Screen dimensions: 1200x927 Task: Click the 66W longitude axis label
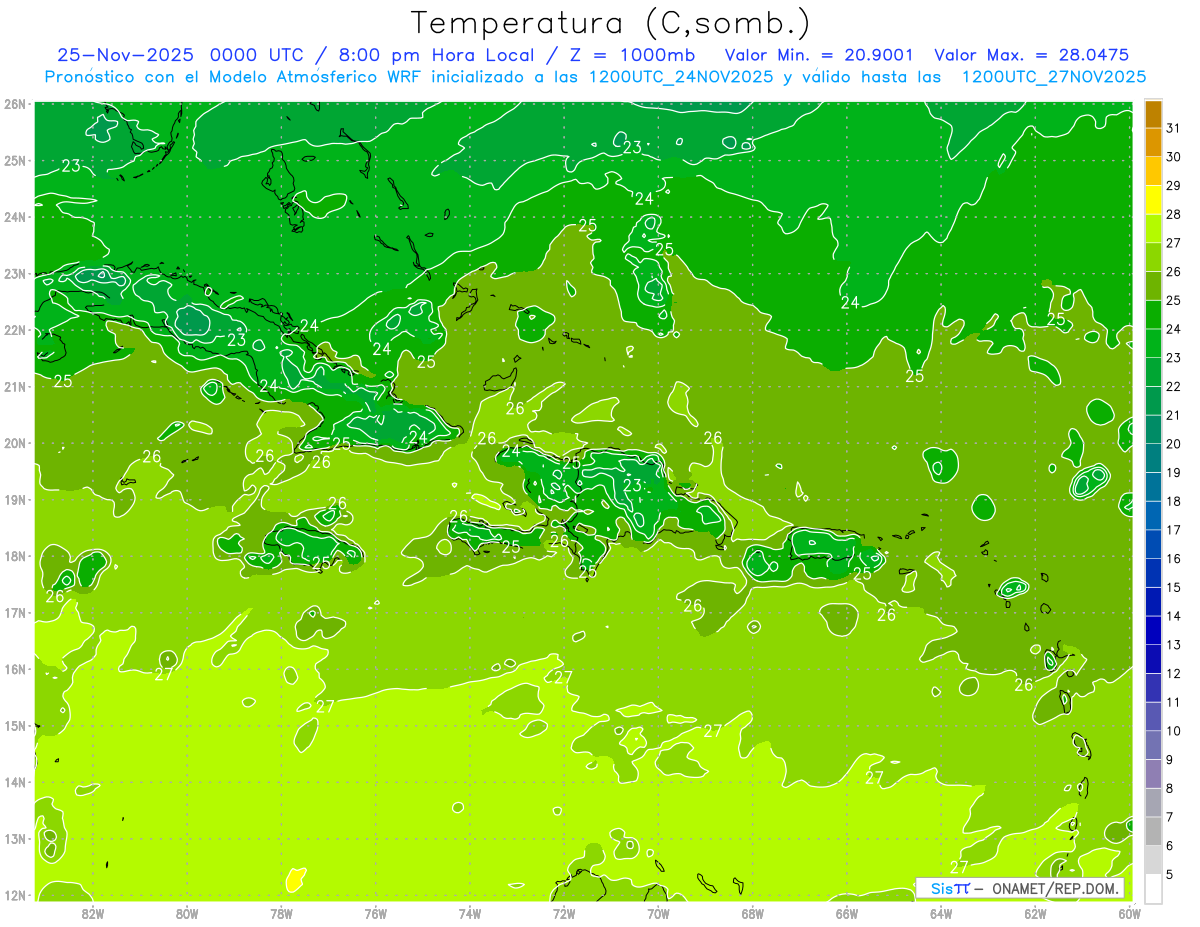(x=847, y=913)
